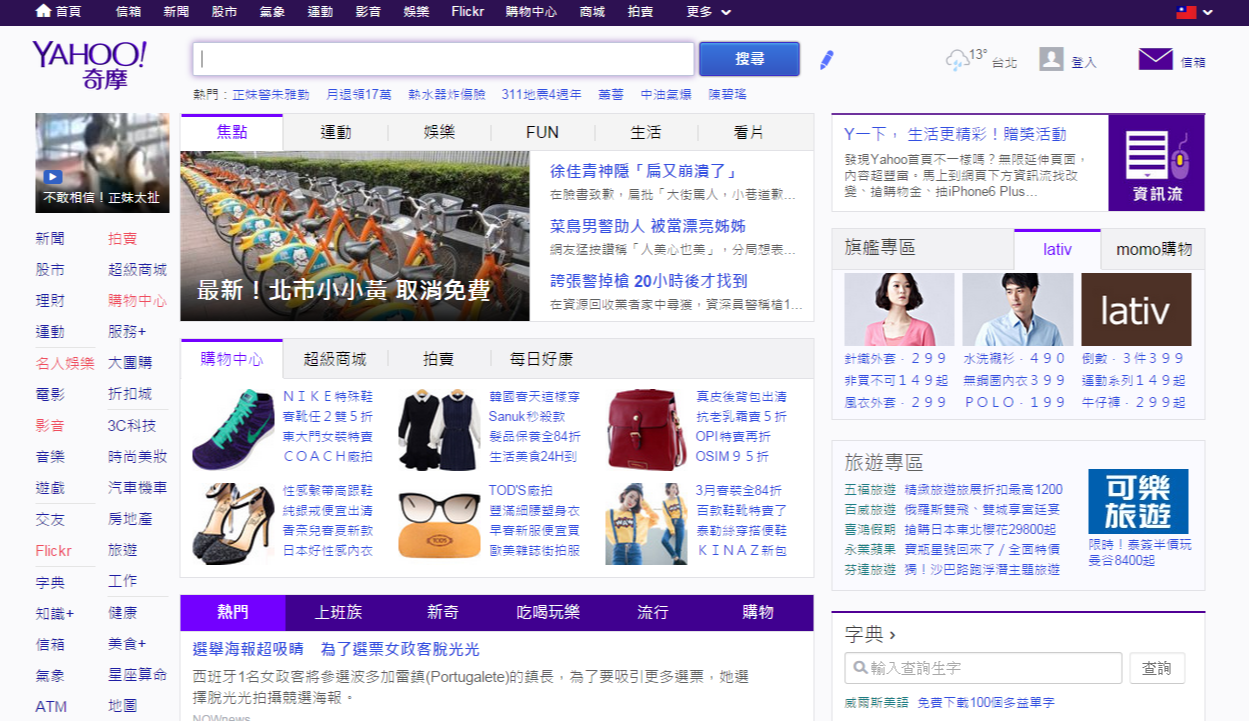The width and height of the screenshot is (1249, 721).
Task: Play the video thumbnail 不敢相信！正妹太壯
Action: pos(102,162)
